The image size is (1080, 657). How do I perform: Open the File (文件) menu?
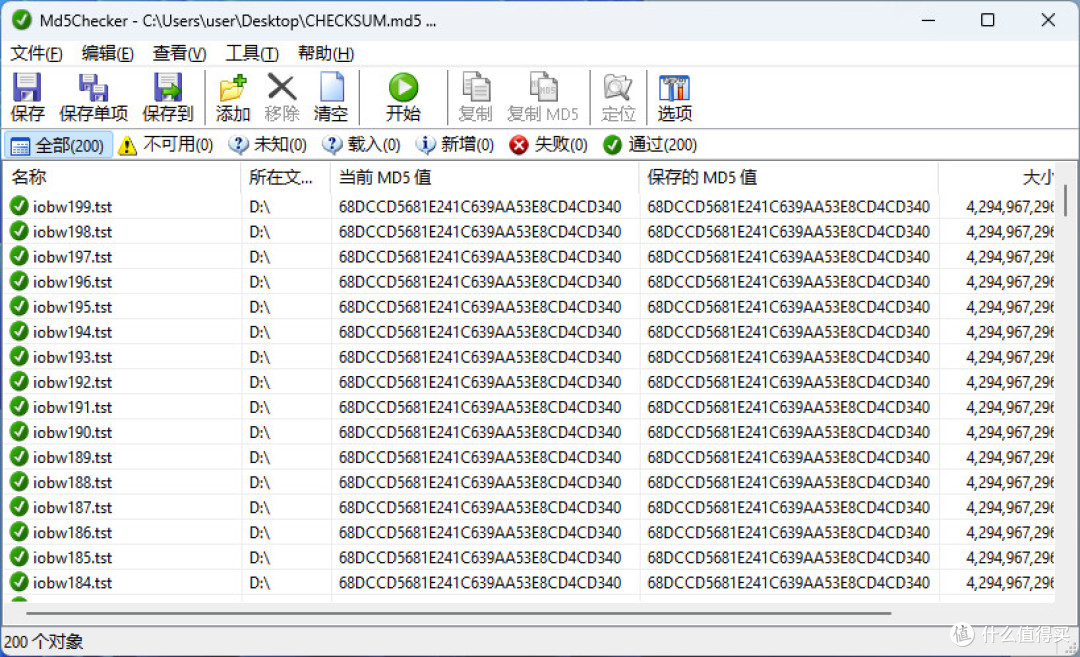(37, 53)
